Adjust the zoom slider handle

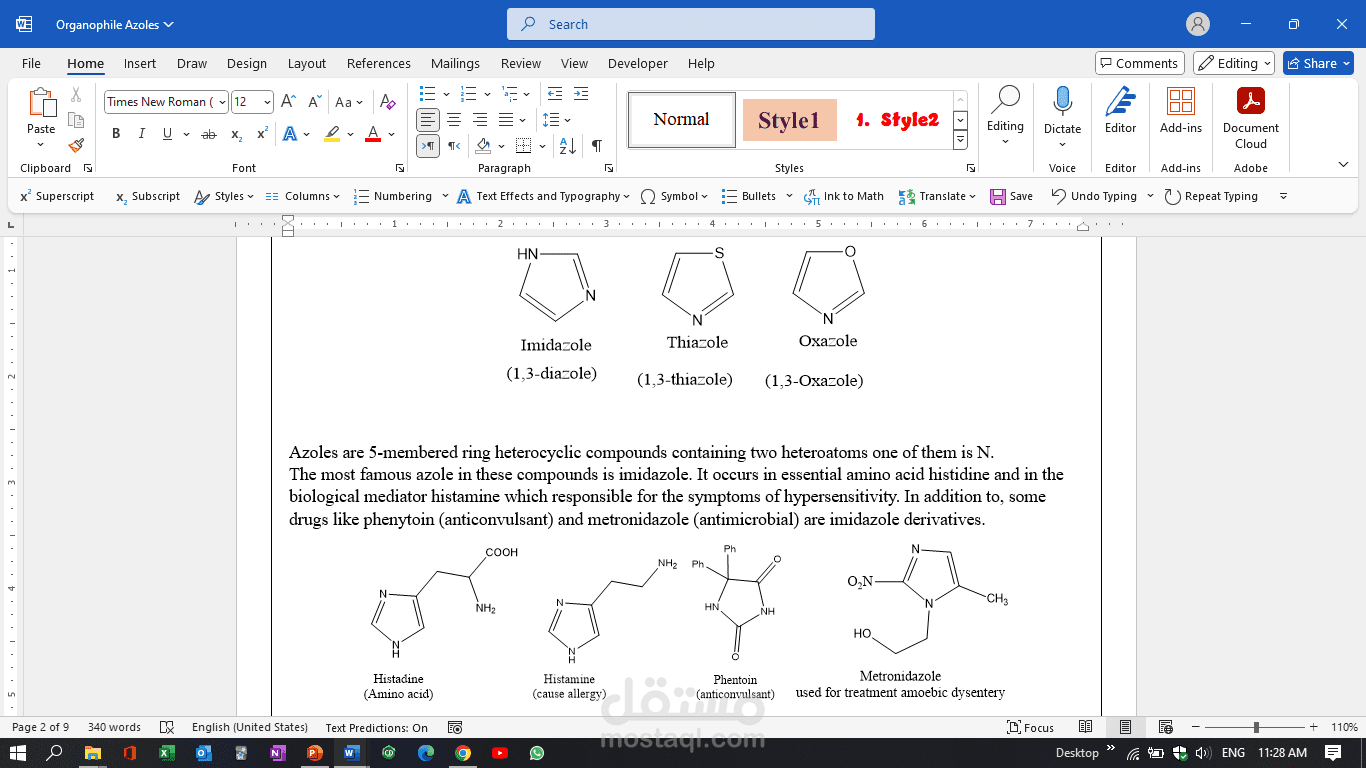click(1256, 727)
